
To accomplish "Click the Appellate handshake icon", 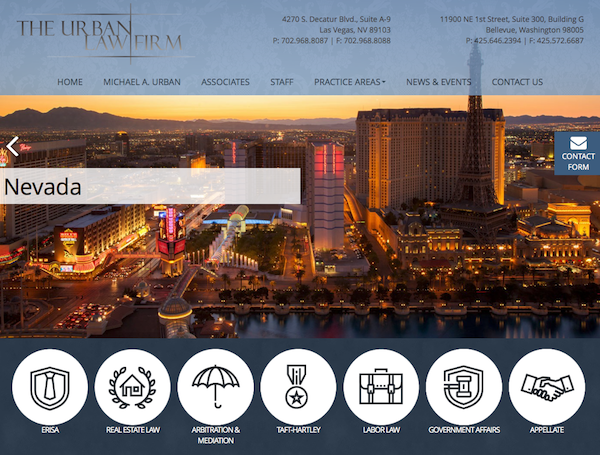I will click(546, 387).
